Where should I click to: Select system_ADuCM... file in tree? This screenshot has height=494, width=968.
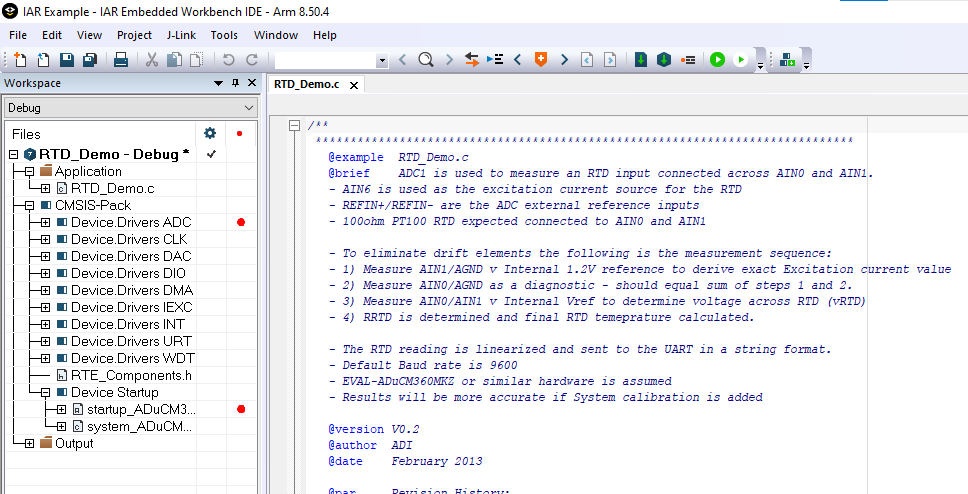[x=140, y=426]
